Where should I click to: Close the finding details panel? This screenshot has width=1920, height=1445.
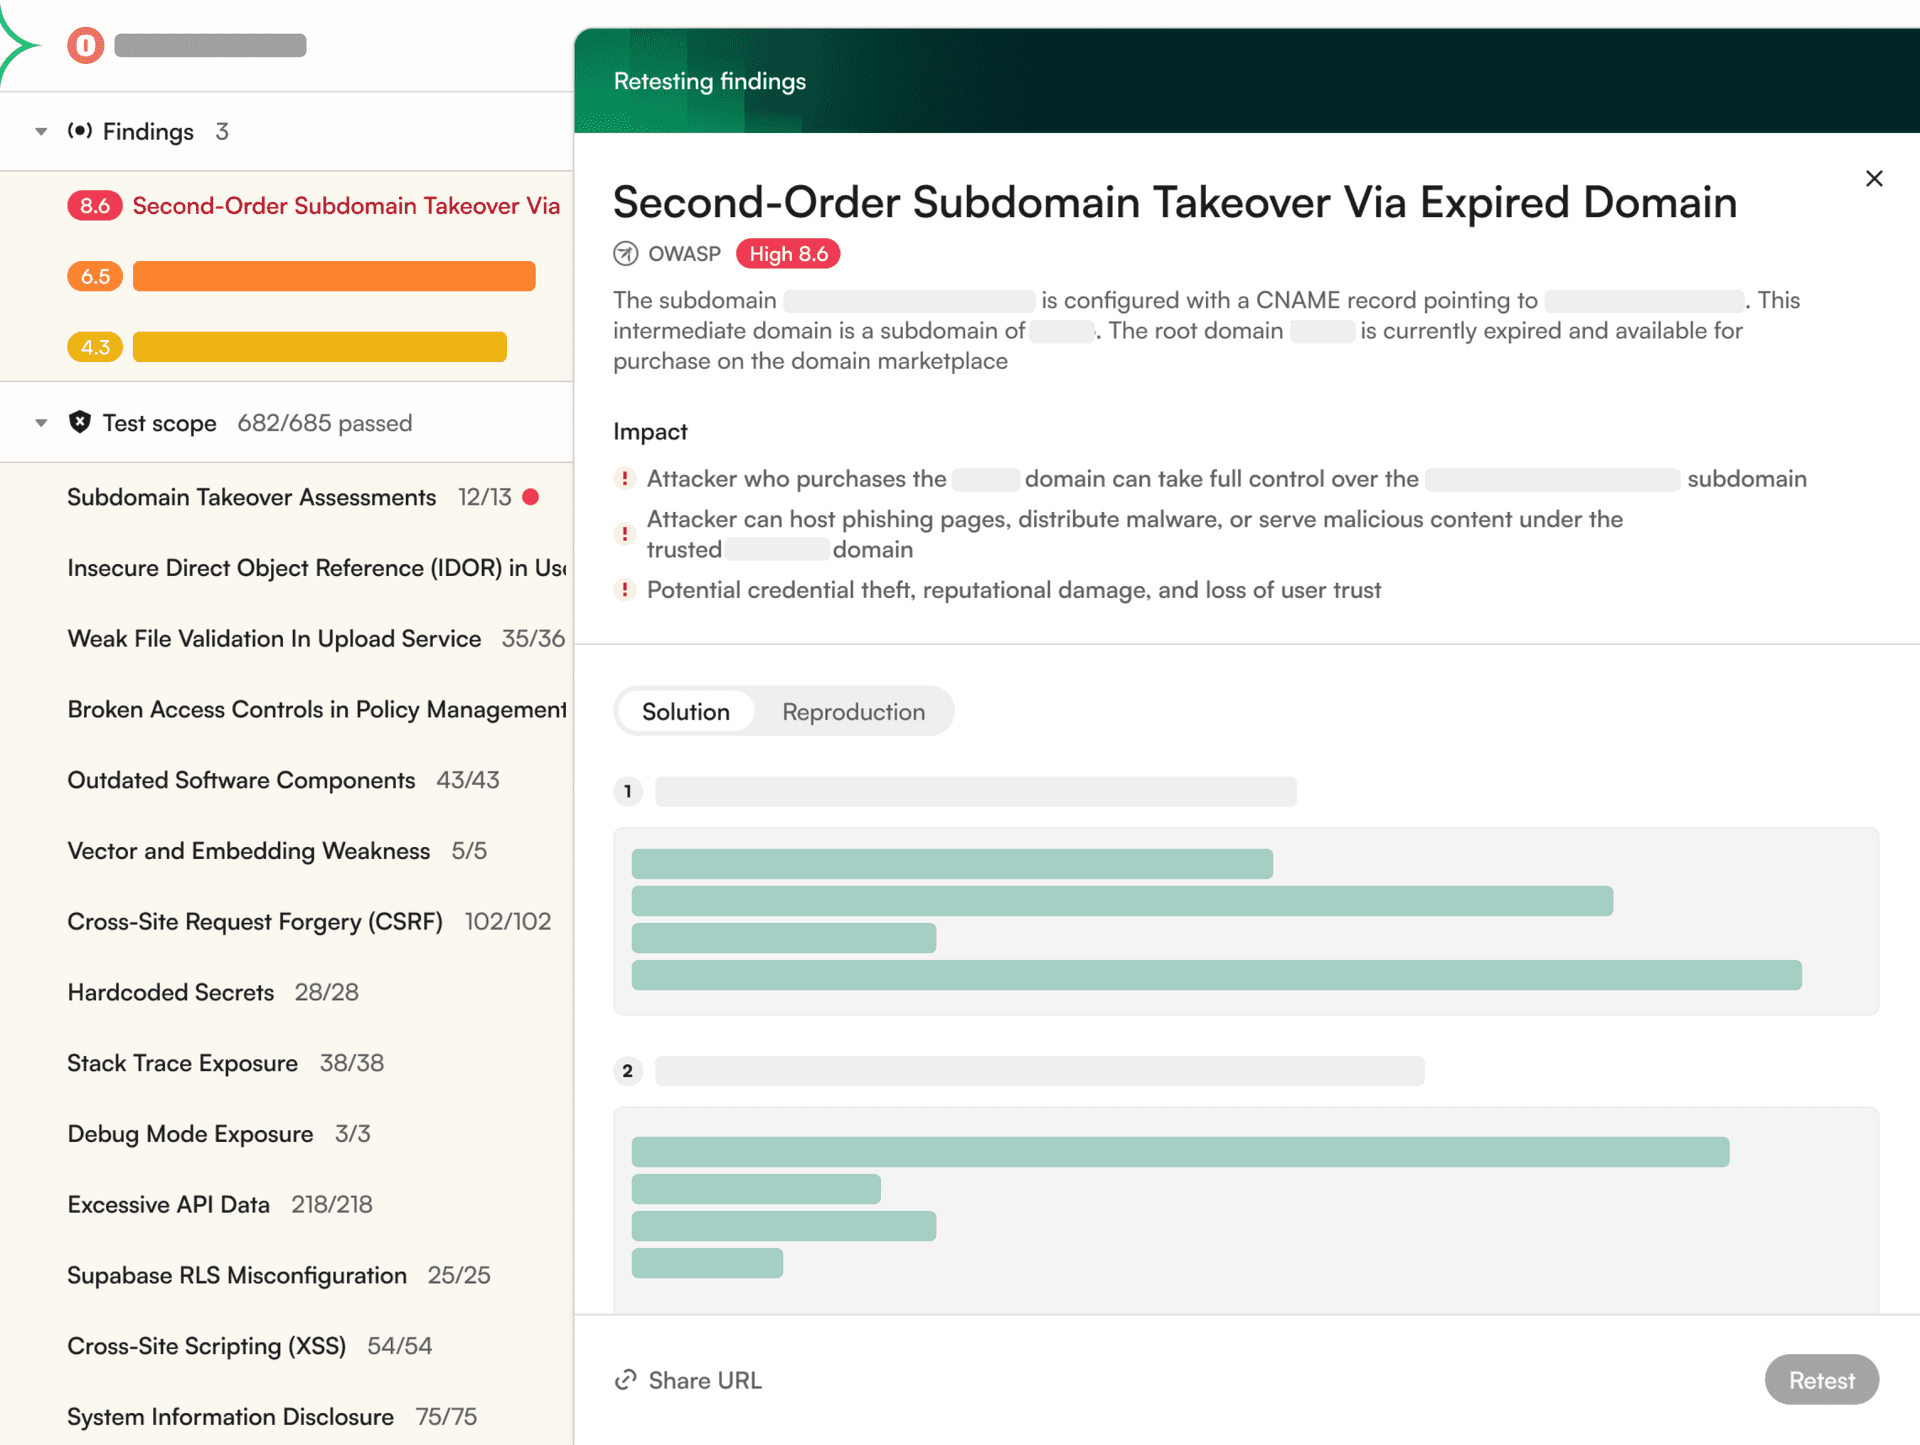1874,179
